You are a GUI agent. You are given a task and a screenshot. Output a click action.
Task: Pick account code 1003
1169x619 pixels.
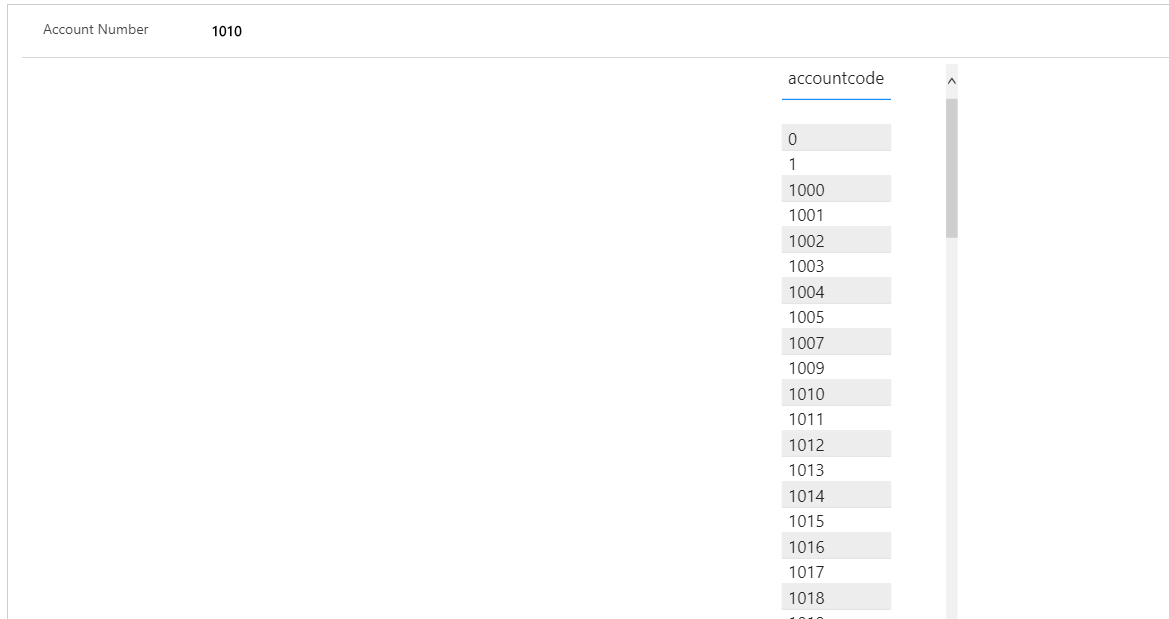(835, 265)
